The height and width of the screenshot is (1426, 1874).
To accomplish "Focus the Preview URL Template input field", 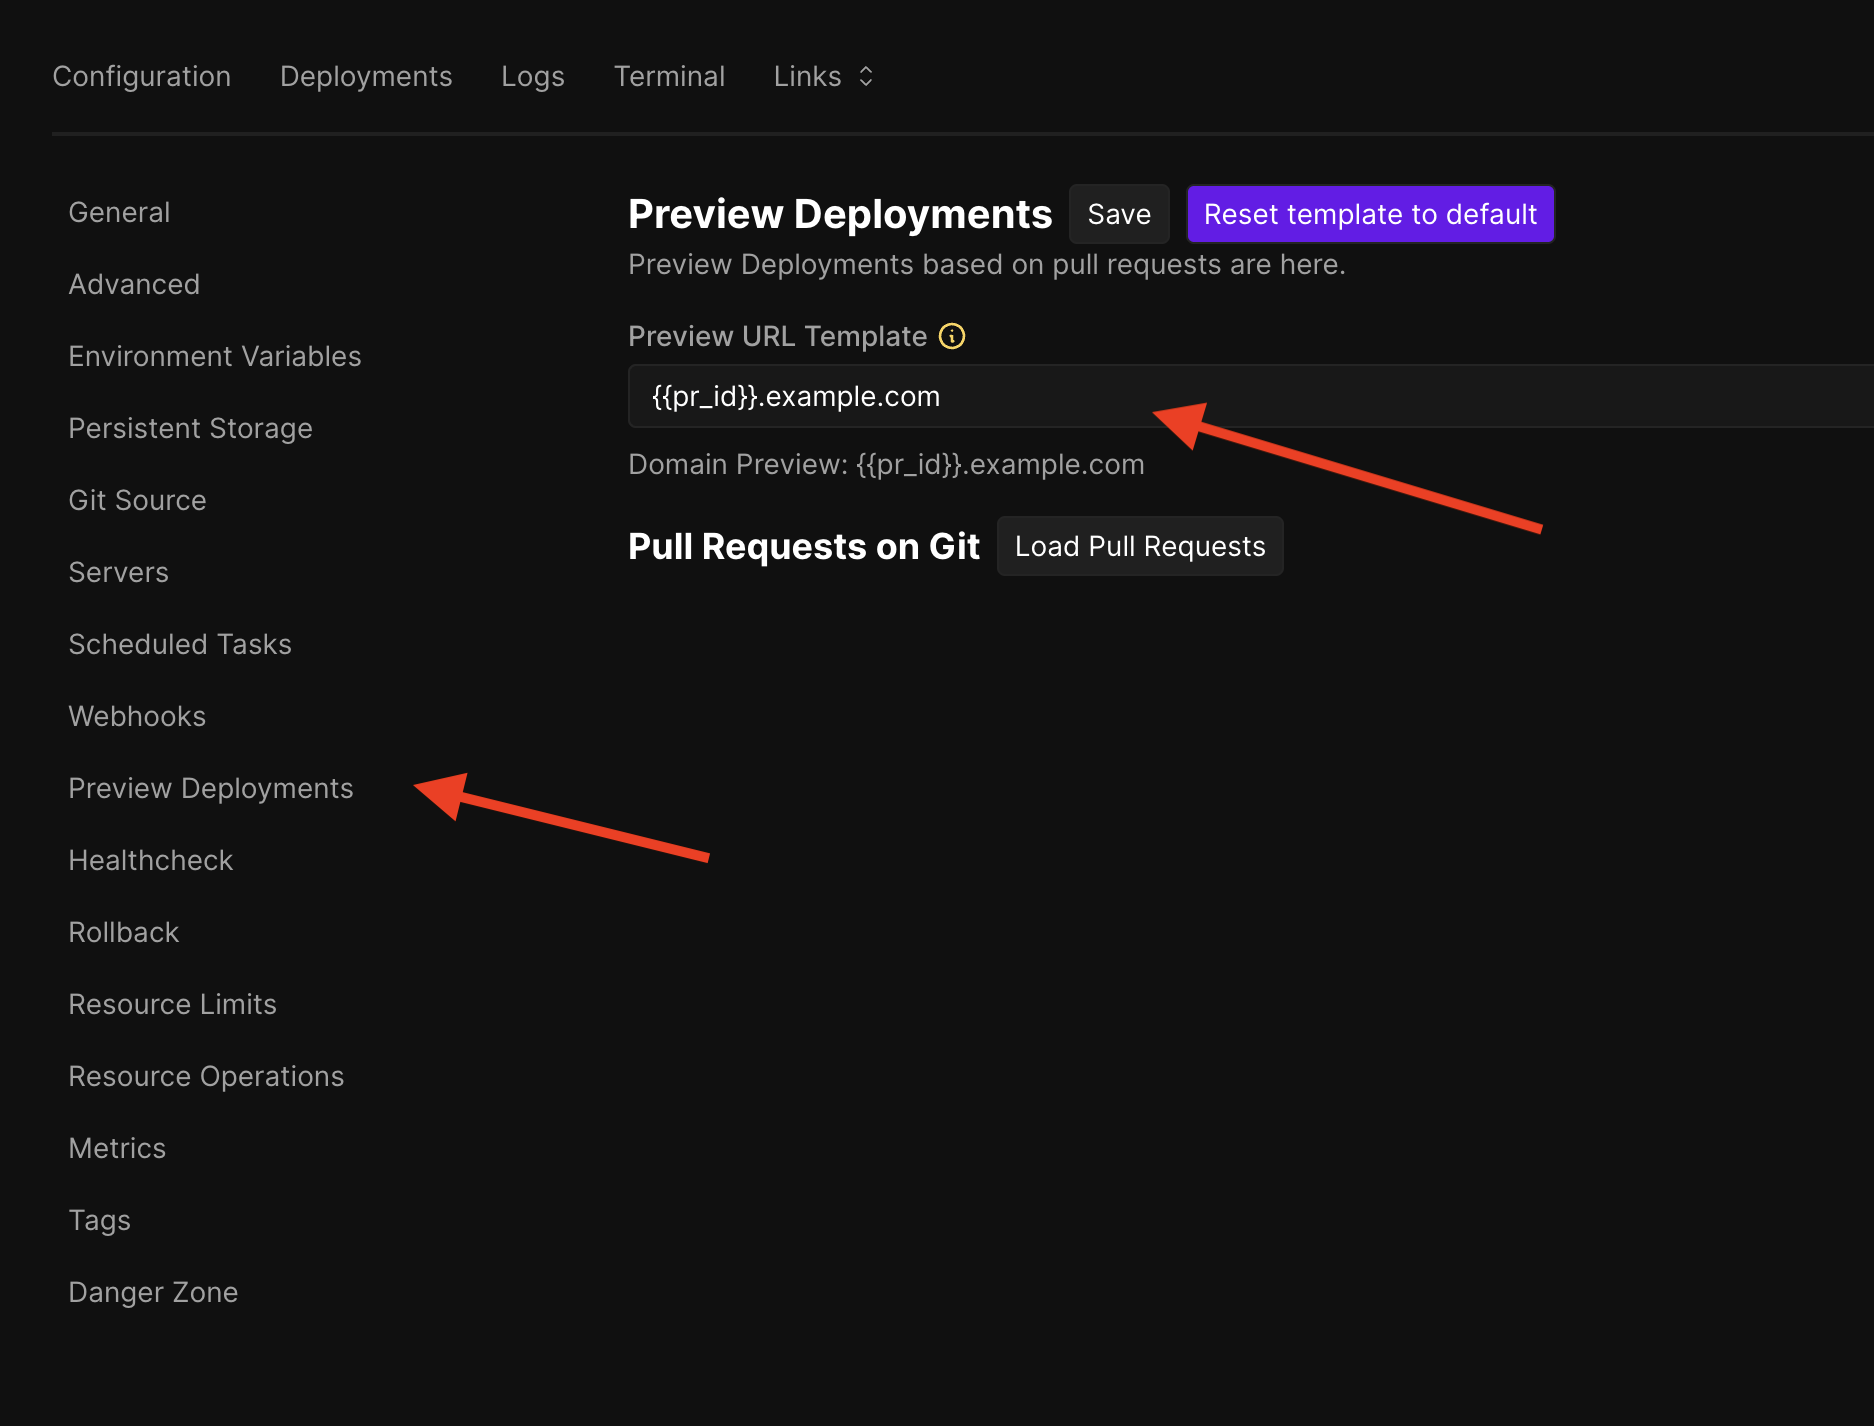I will [x=1250, y=396].
